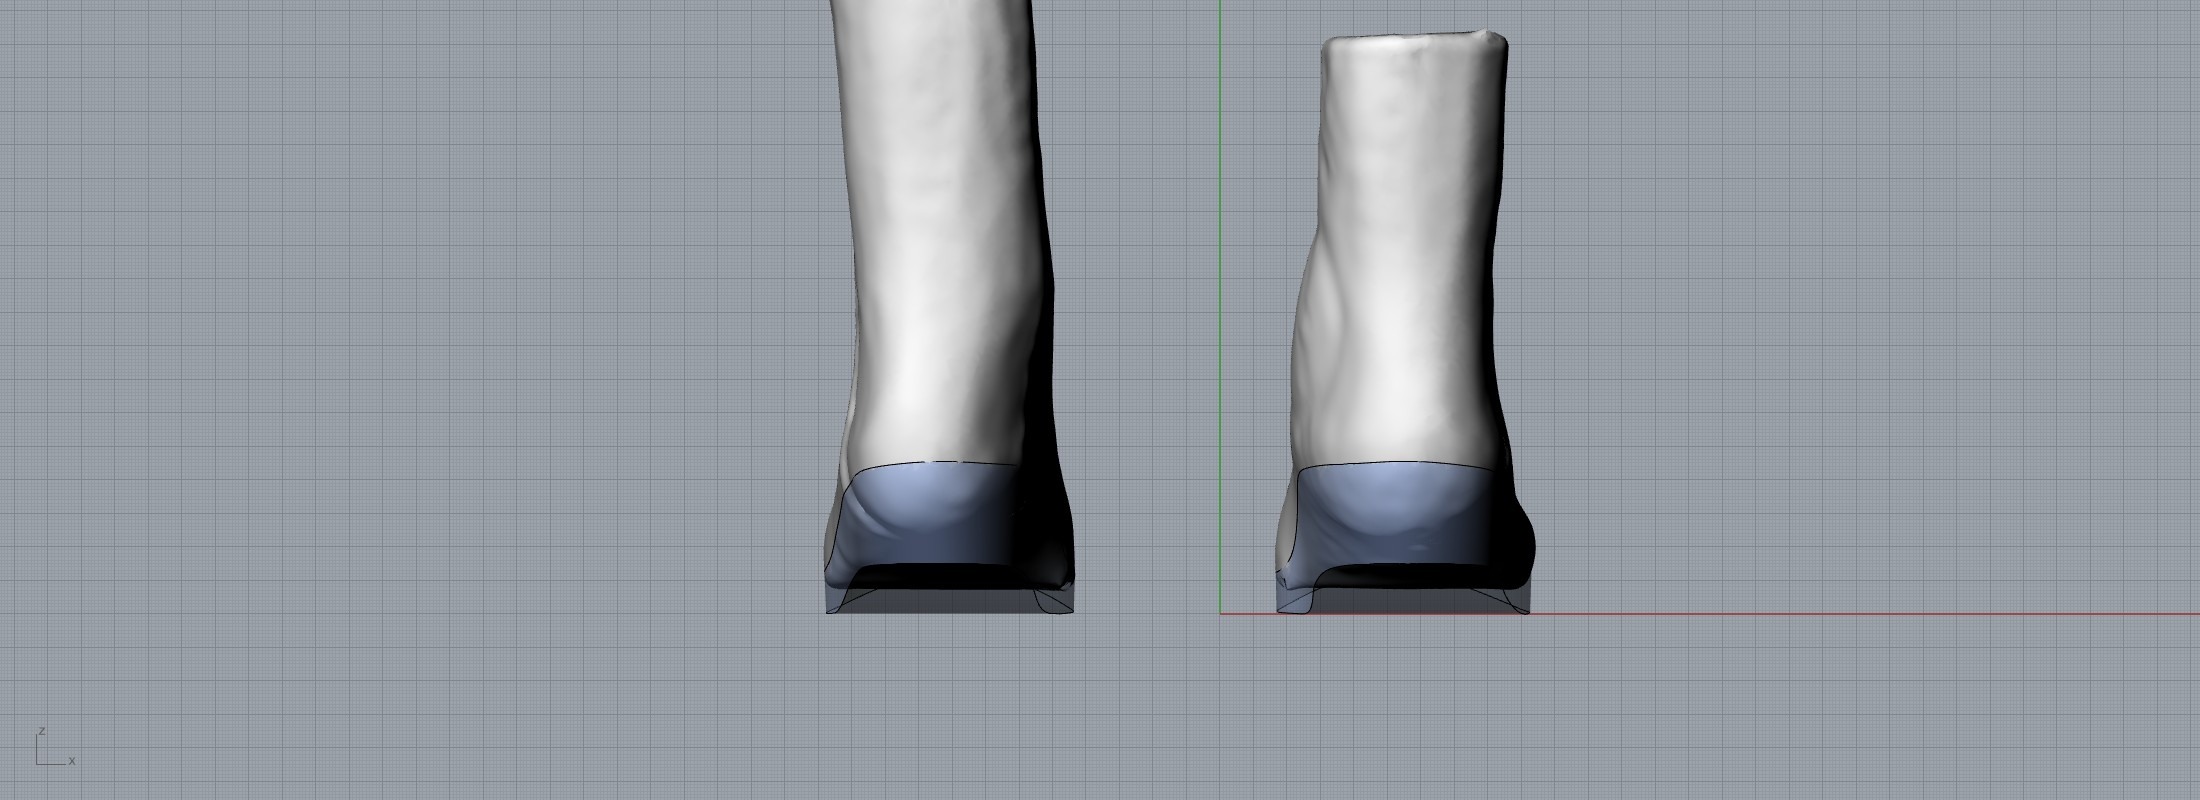
Task: Click empty grid area below the red axis
Action: click(x=1700, y=700)
